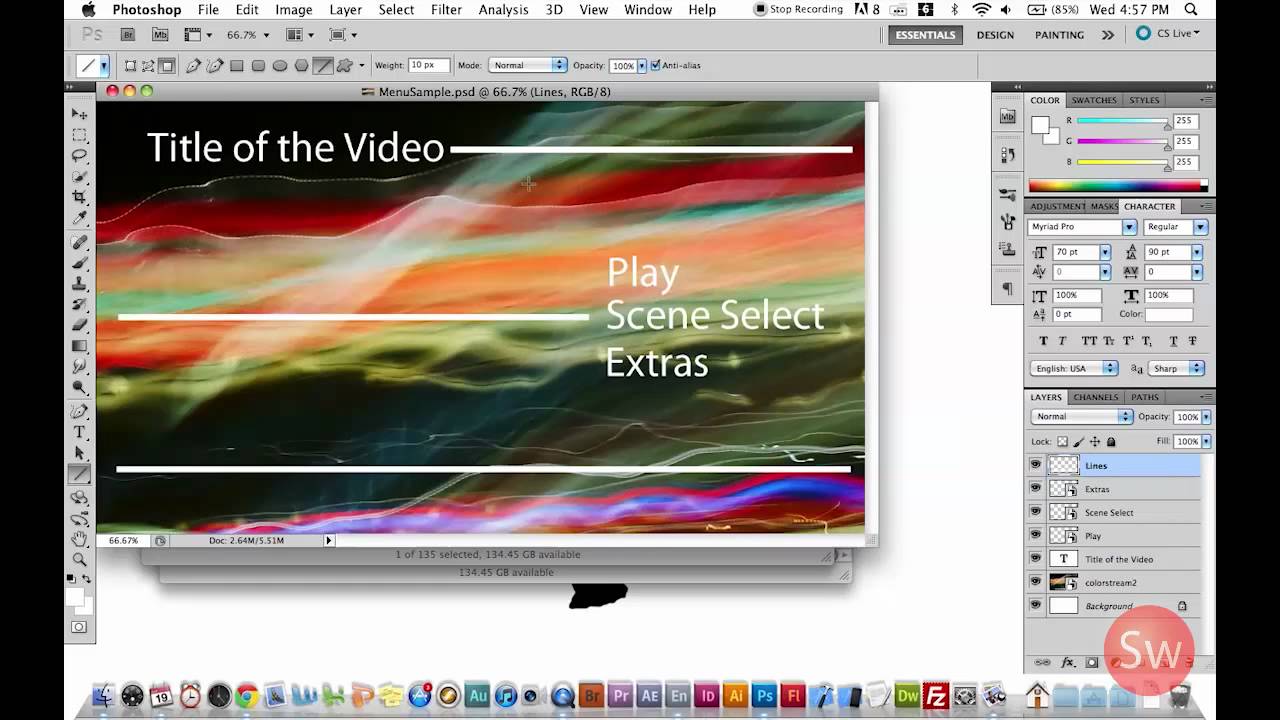Hide the Extras layer
Image resolution: width=1280 pixels, height=720 pixels.
pyautogui.click(x=1035, y=489)
